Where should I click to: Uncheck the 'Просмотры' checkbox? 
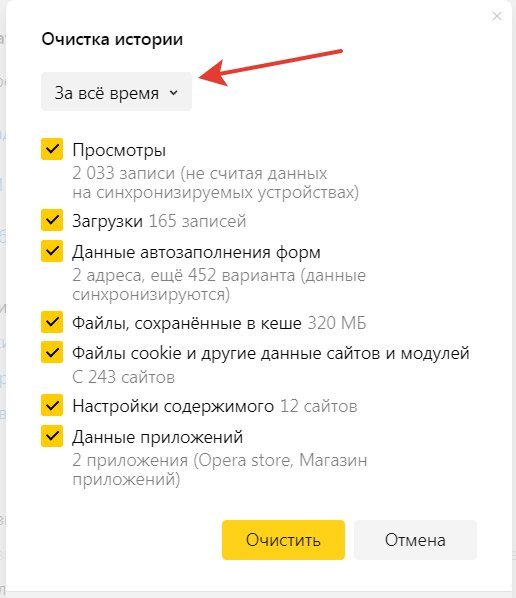pos(52,149)
